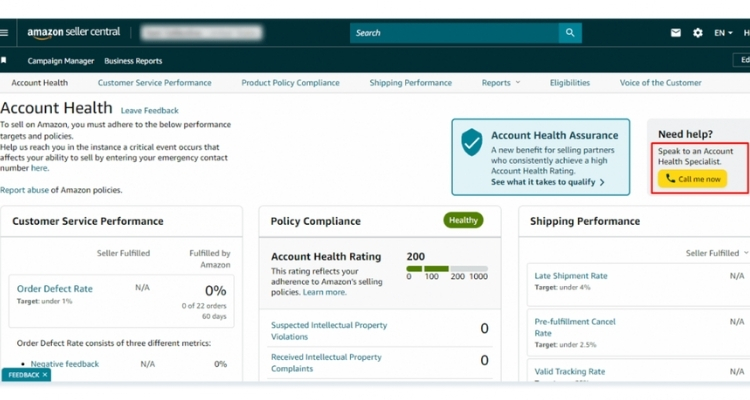Click See what it takes to qualify
Image resolution: width=750 pixels, height=400 pixels.
pyautogui.click(x=548, y=182)
